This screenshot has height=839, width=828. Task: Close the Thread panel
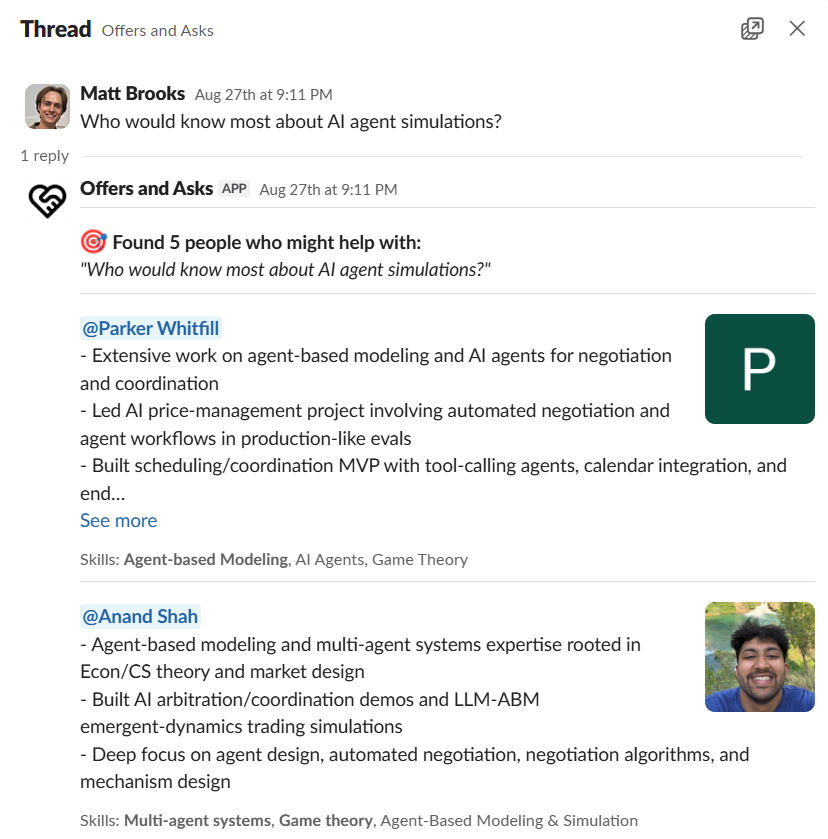click(x=797, y=28)
